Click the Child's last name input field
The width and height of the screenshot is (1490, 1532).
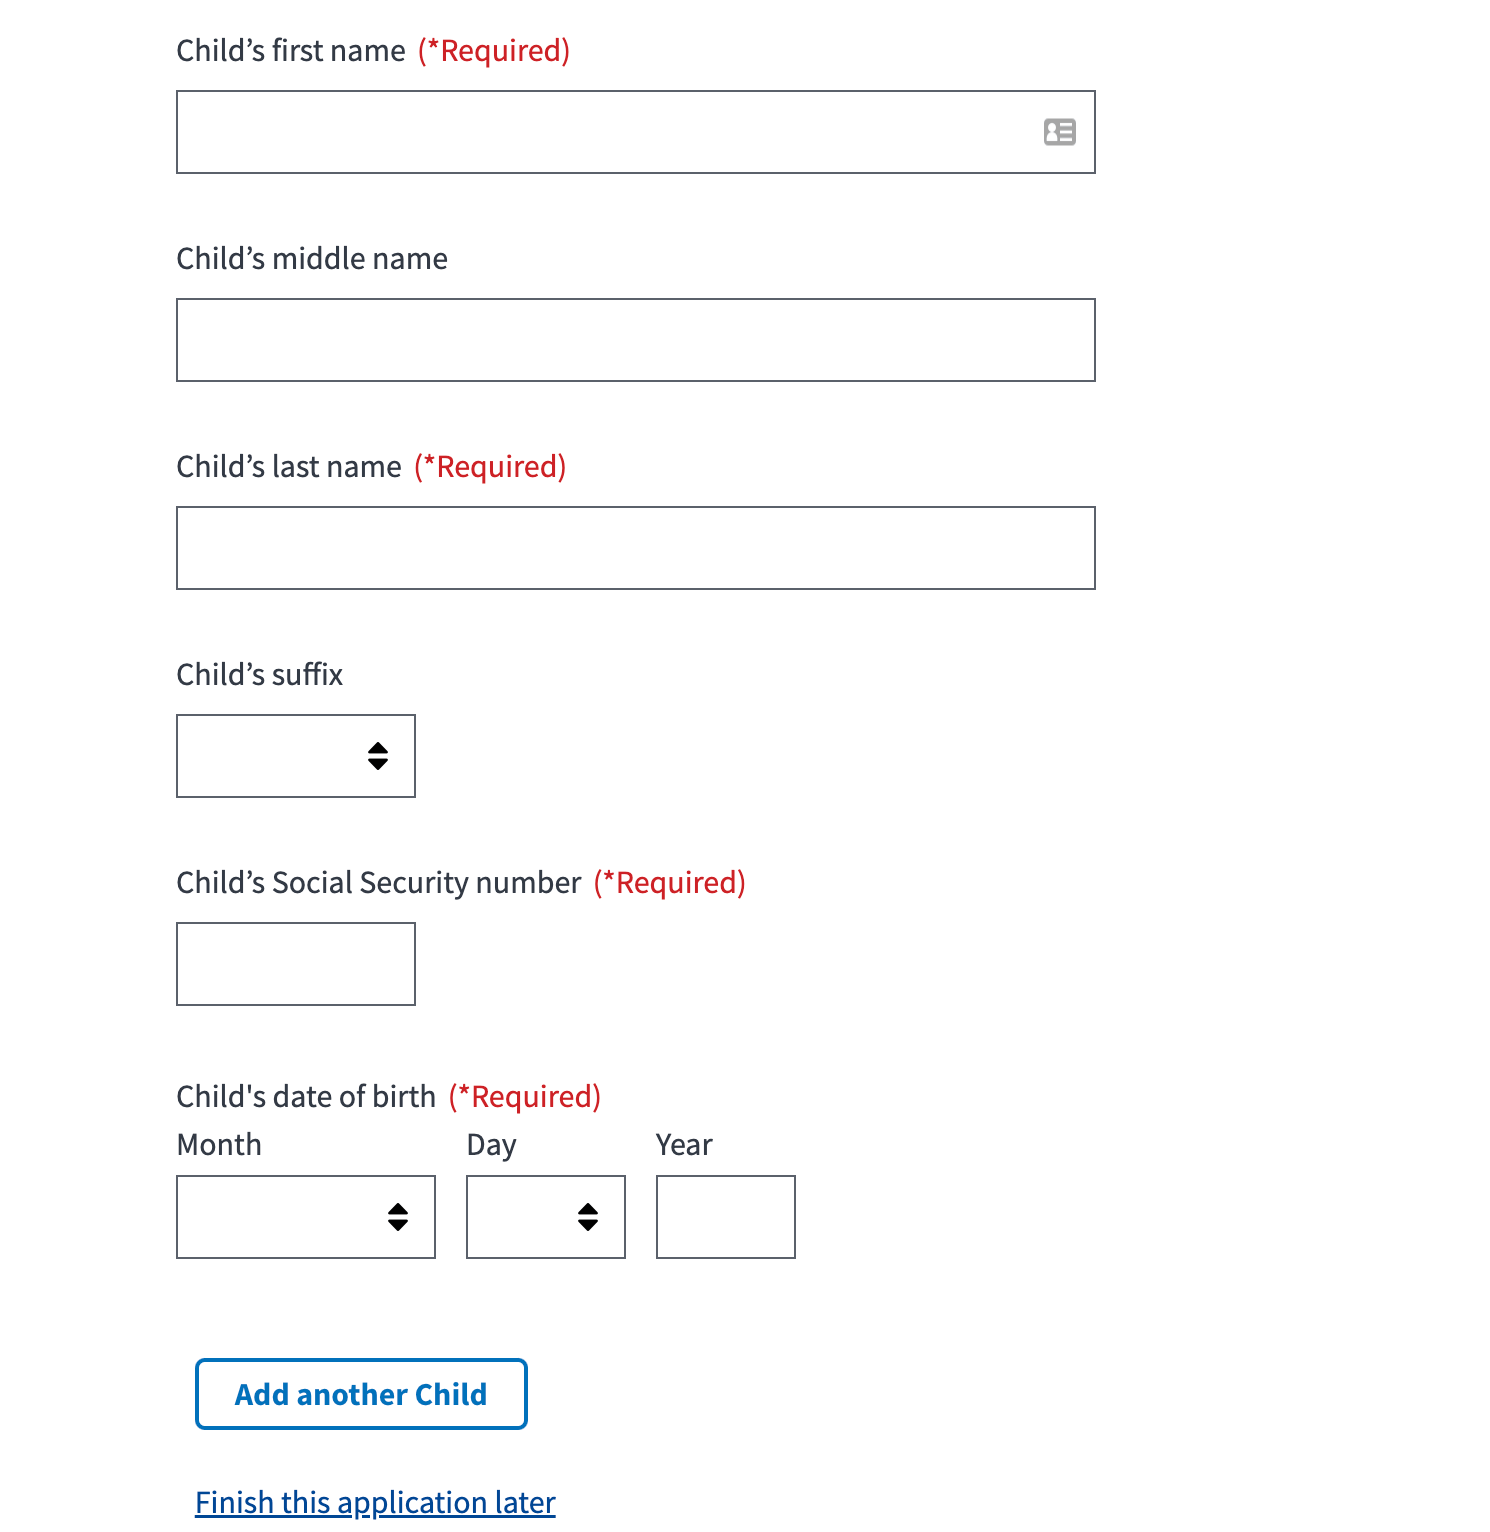635,547
